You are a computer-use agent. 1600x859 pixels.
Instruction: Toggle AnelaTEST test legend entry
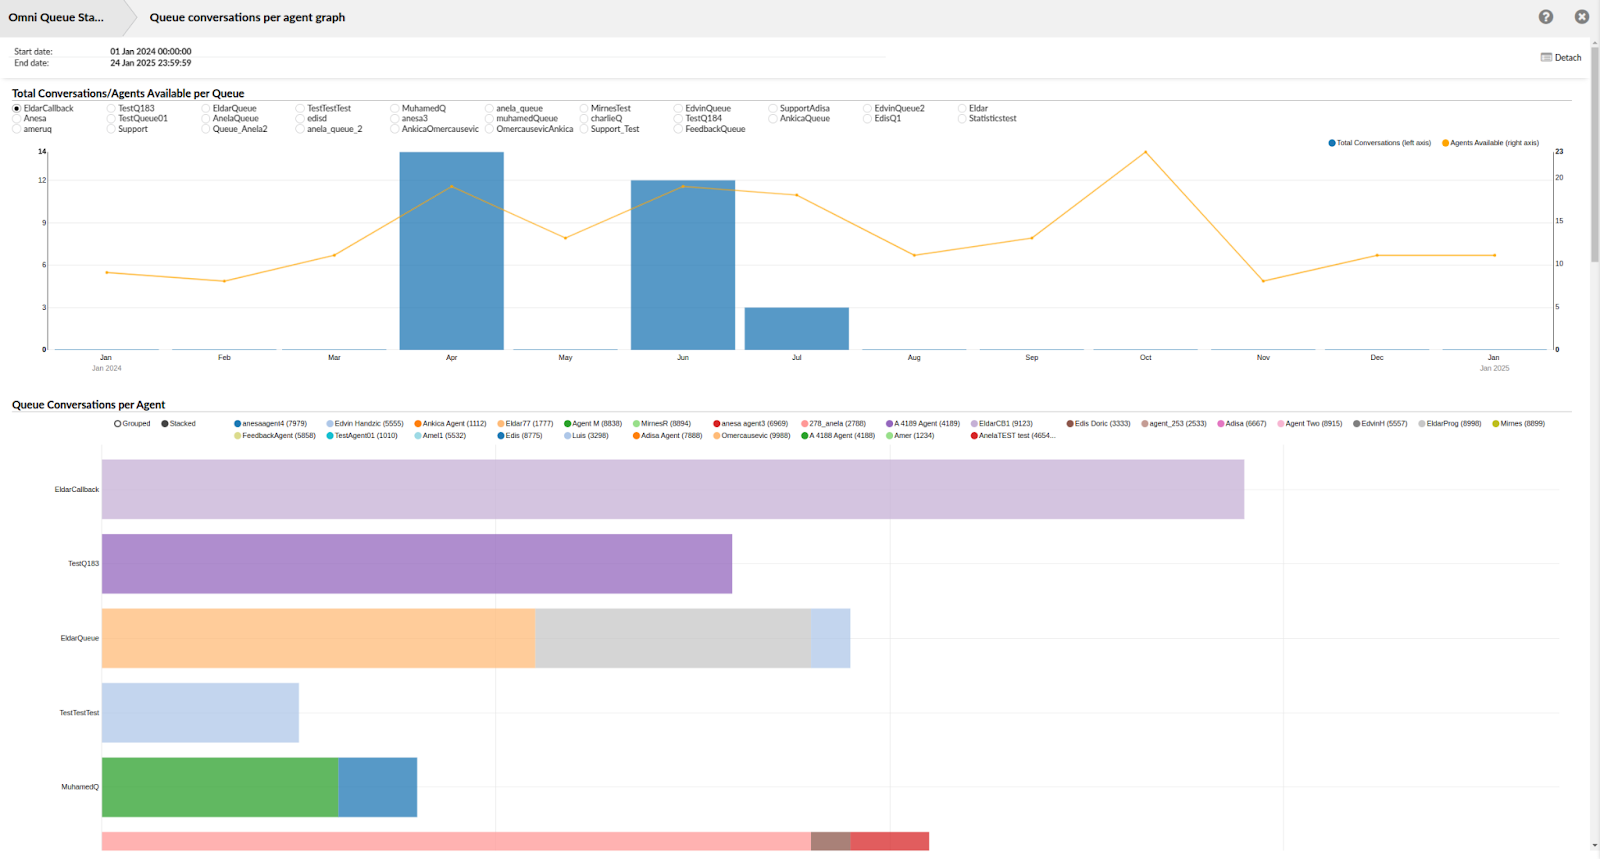(x=1013, y=436)
